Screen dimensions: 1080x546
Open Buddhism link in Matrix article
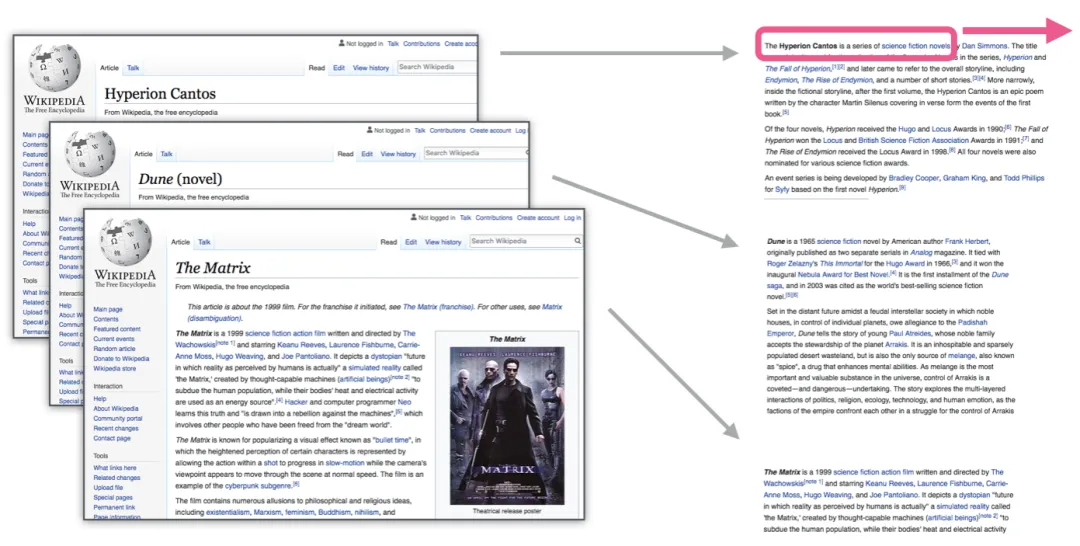tap(334, 512)
